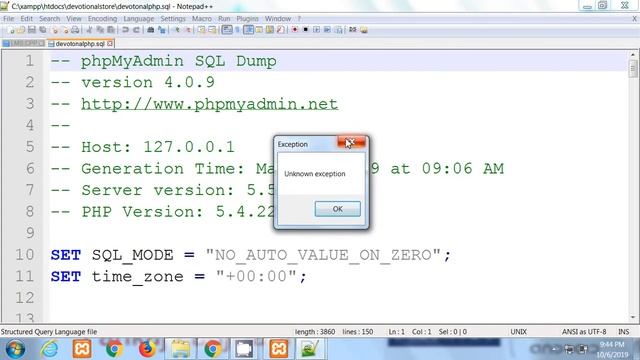
Task: Select the devotonalphp.sql document tab
Action: click(80, 43)
